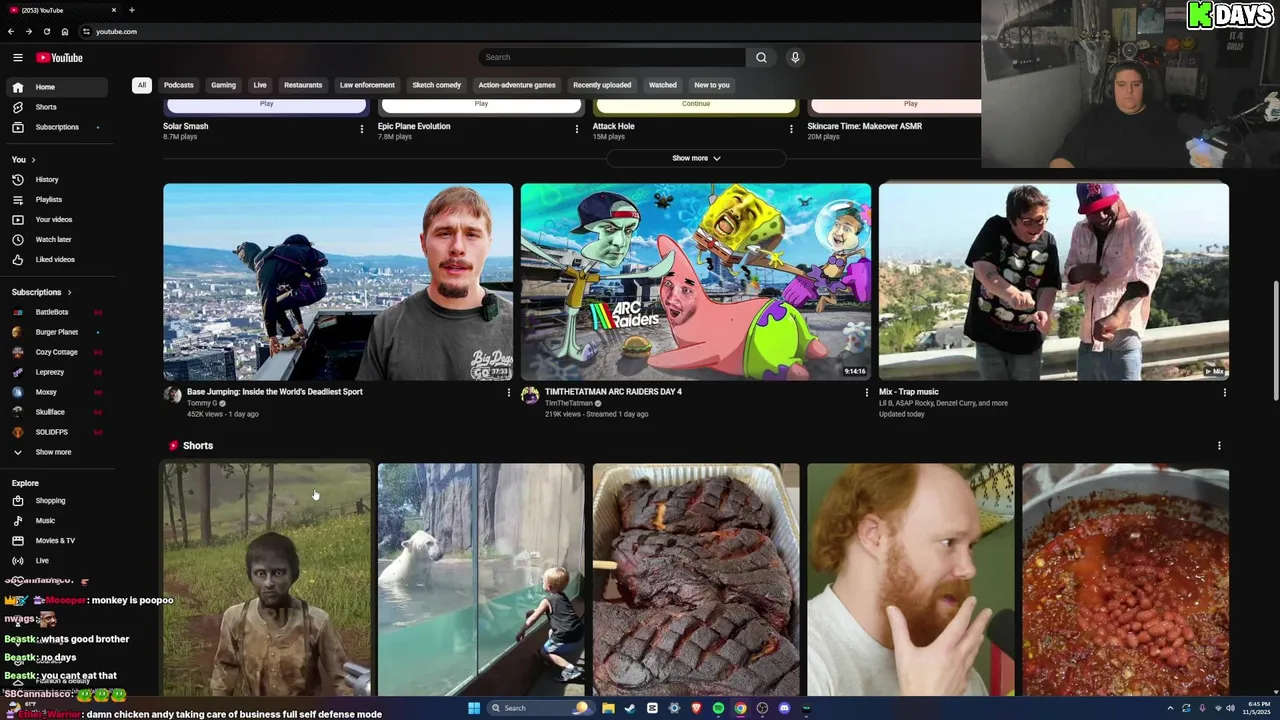1280x720 pixels.
Task: Expand the Subscriptions section header
Action: point(42,292)
